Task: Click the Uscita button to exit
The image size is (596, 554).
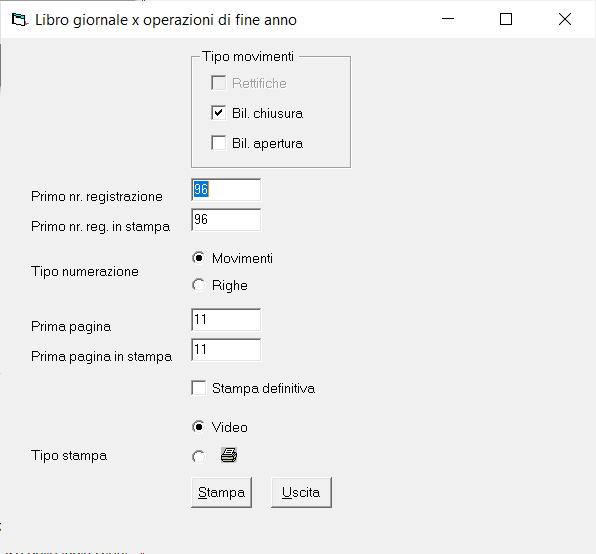Action: tap(301, 492)
